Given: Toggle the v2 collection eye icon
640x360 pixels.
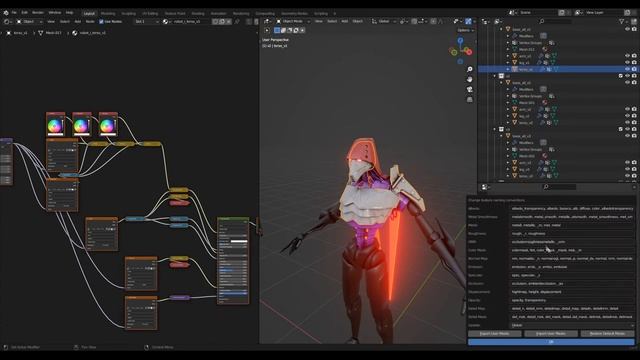Looking at the screenshot, I should coord(627,76).
